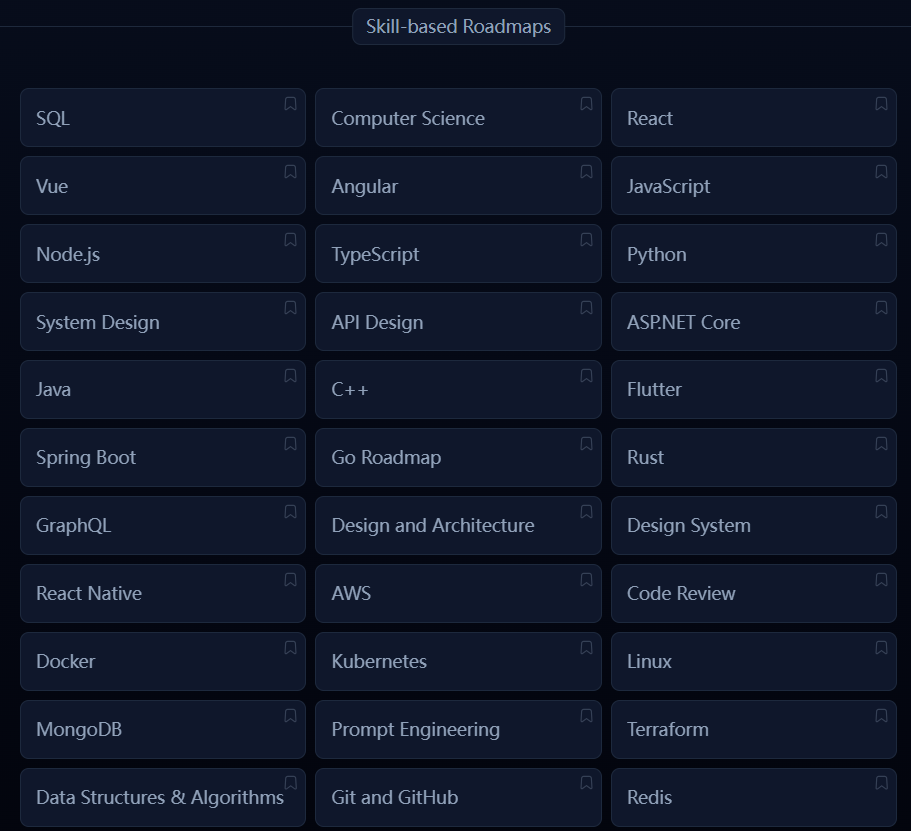Go to the Angular roadmap
Image resolution: width=911 pixels, height=831 pixels.
tap(458, 185)
